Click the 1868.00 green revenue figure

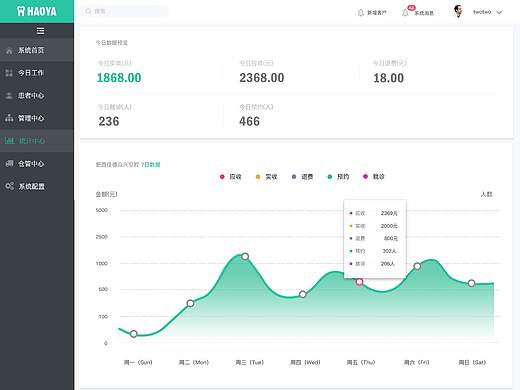[119, 78]
